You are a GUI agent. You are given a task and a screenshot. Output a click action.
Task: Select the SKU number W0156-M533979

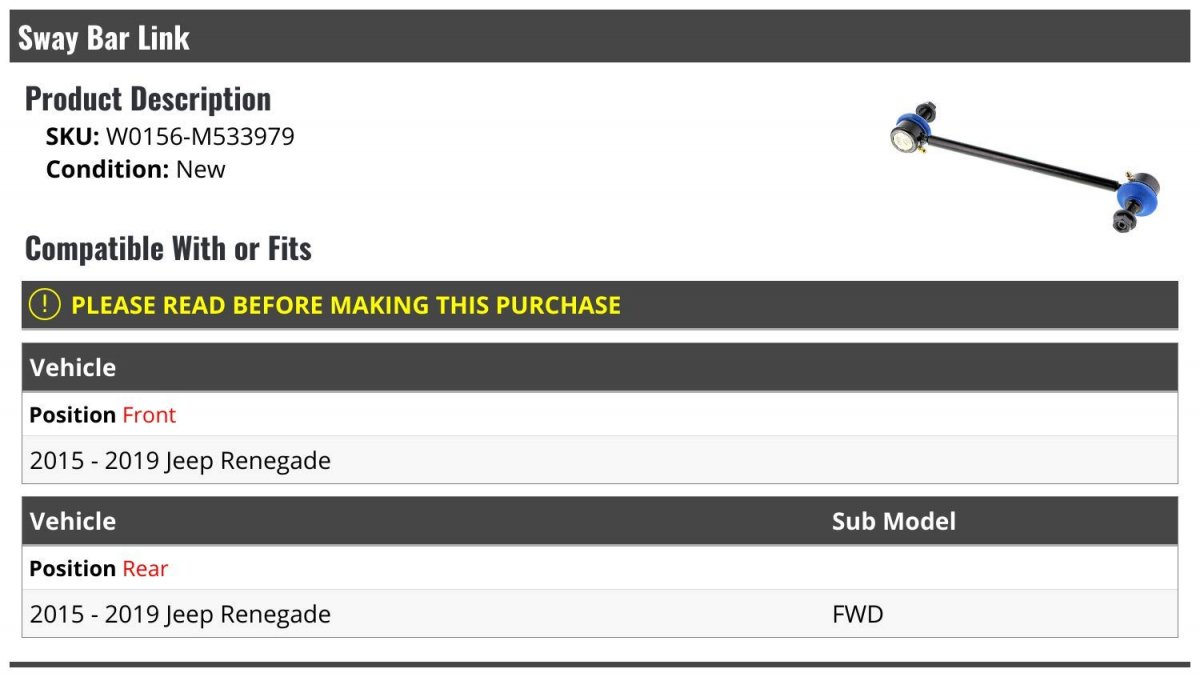click(x=200, y=137)
